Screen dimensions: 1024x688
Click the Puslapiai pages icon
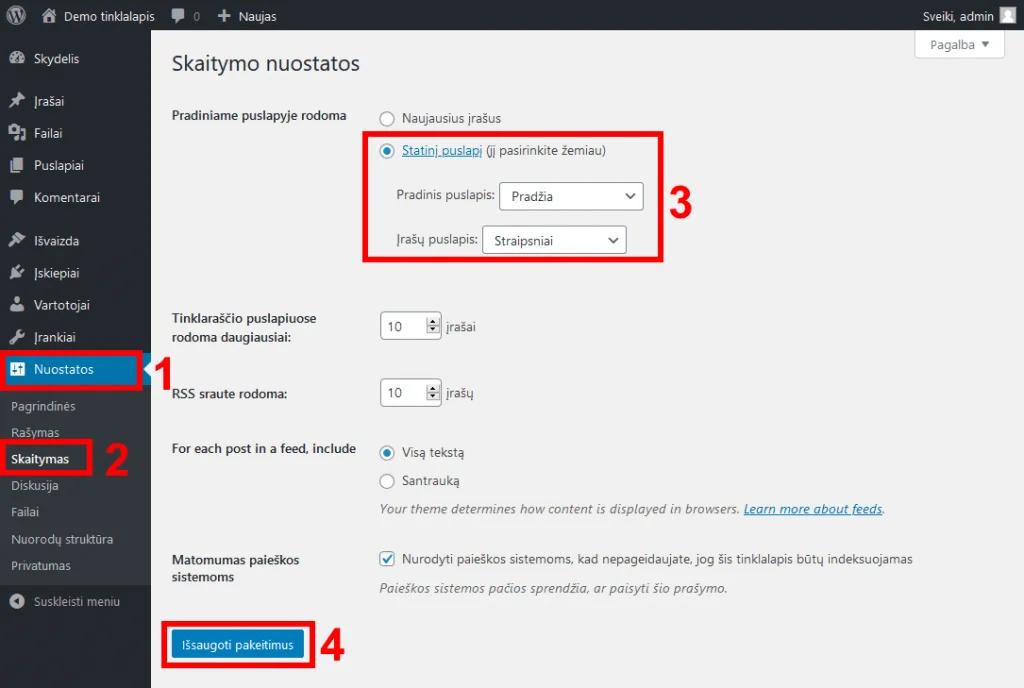tap(17, 165)
